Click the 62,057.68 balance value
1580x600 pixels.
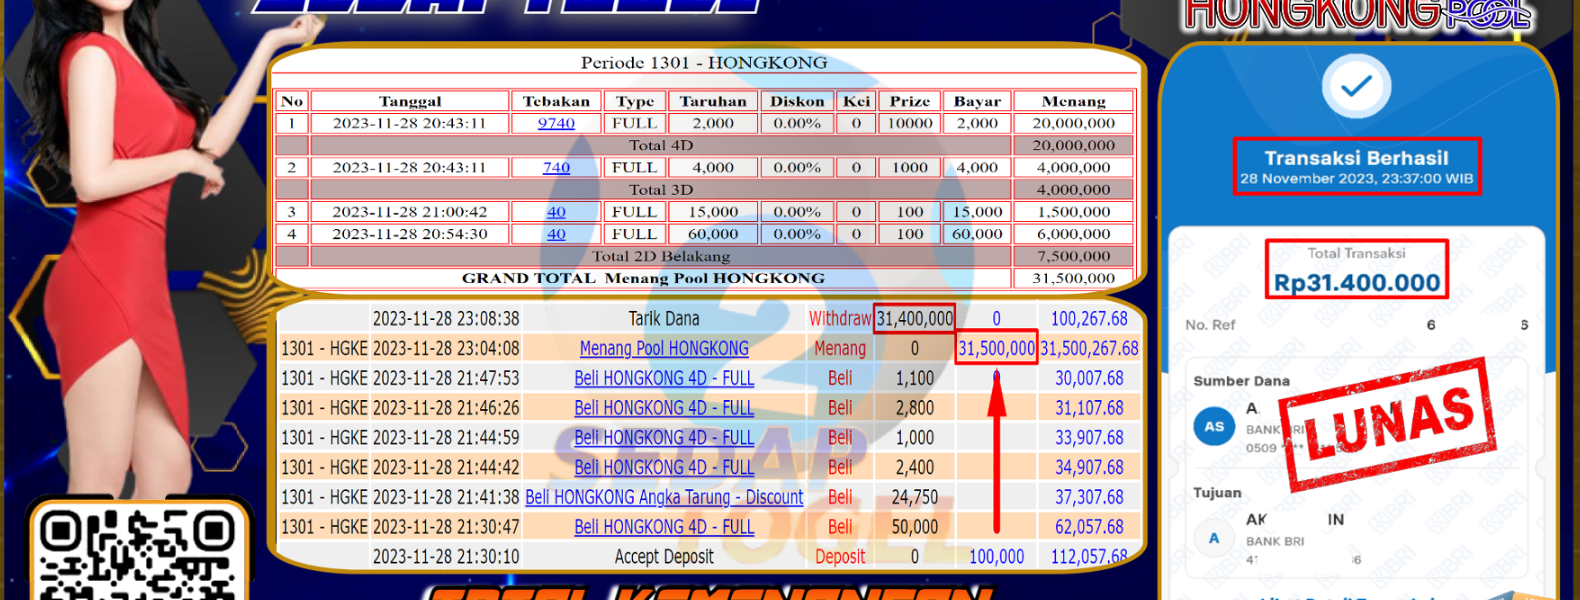1089,526
